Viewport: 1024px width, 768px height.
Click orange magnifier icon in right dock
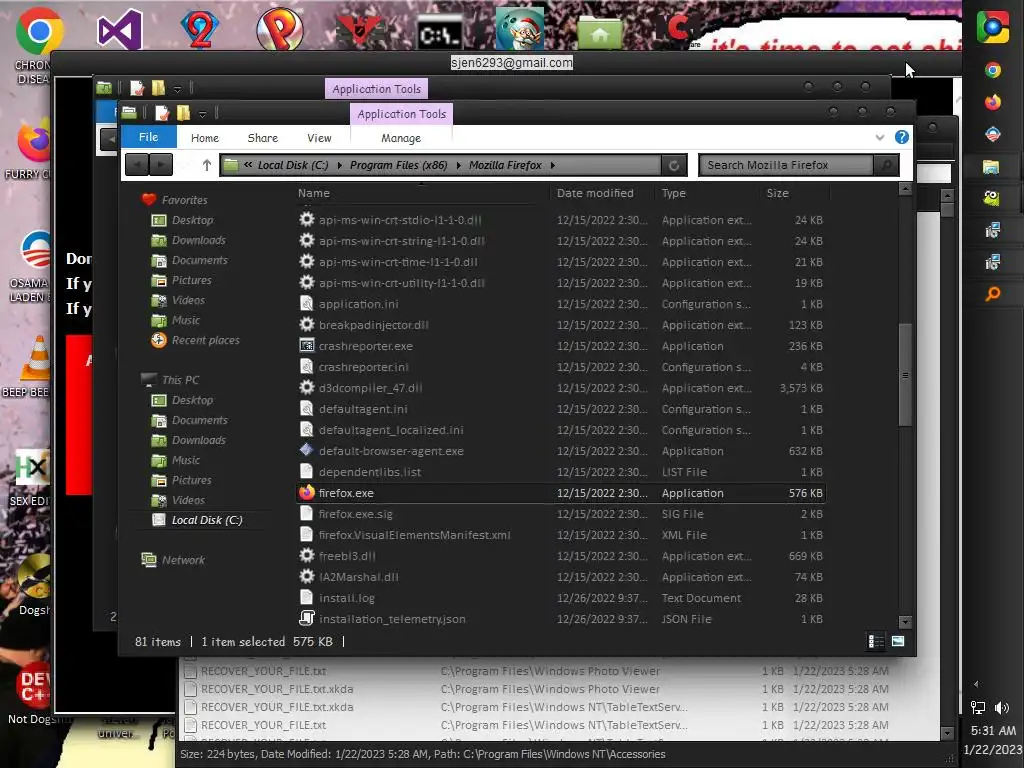pyautogui.click(x=993, y=294)
